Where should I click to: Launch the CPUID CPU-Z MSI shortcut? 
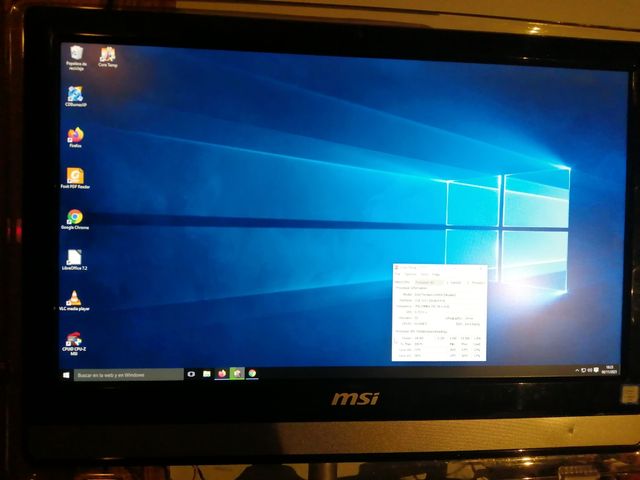tap(75, 341)
